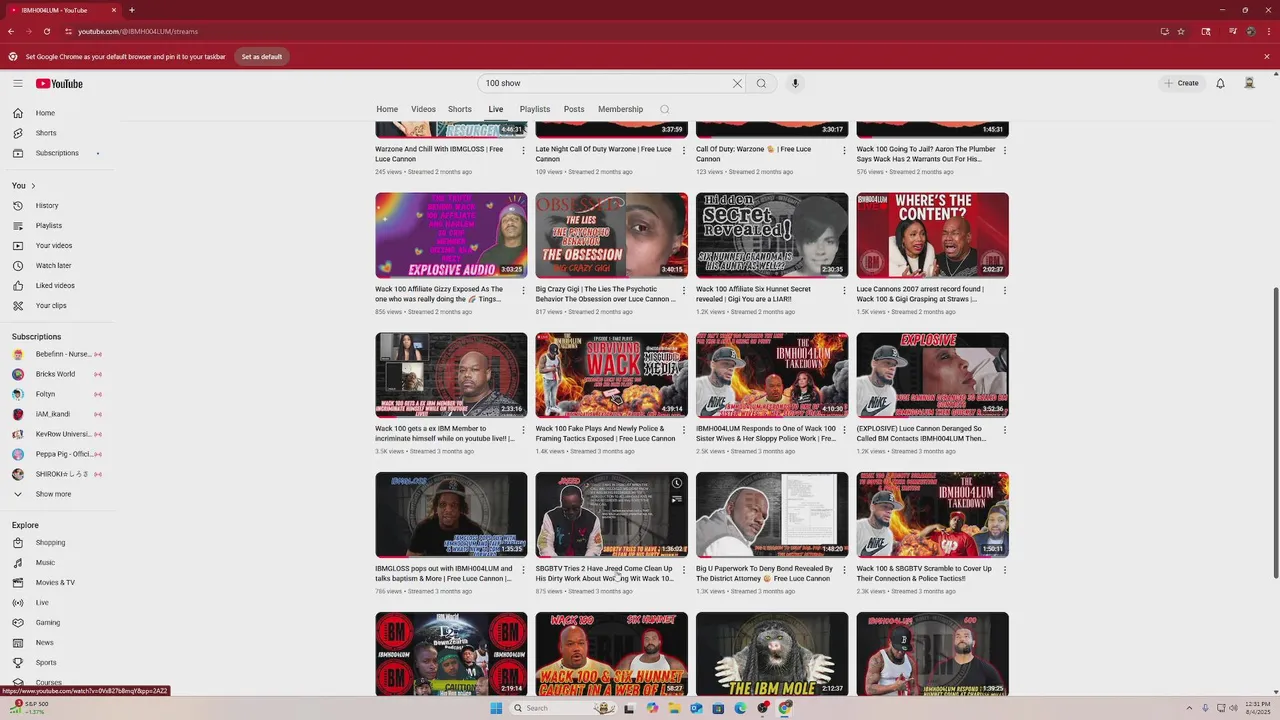Bookmark this page with the star
1280x720 pixels.
coord(1181,31)
